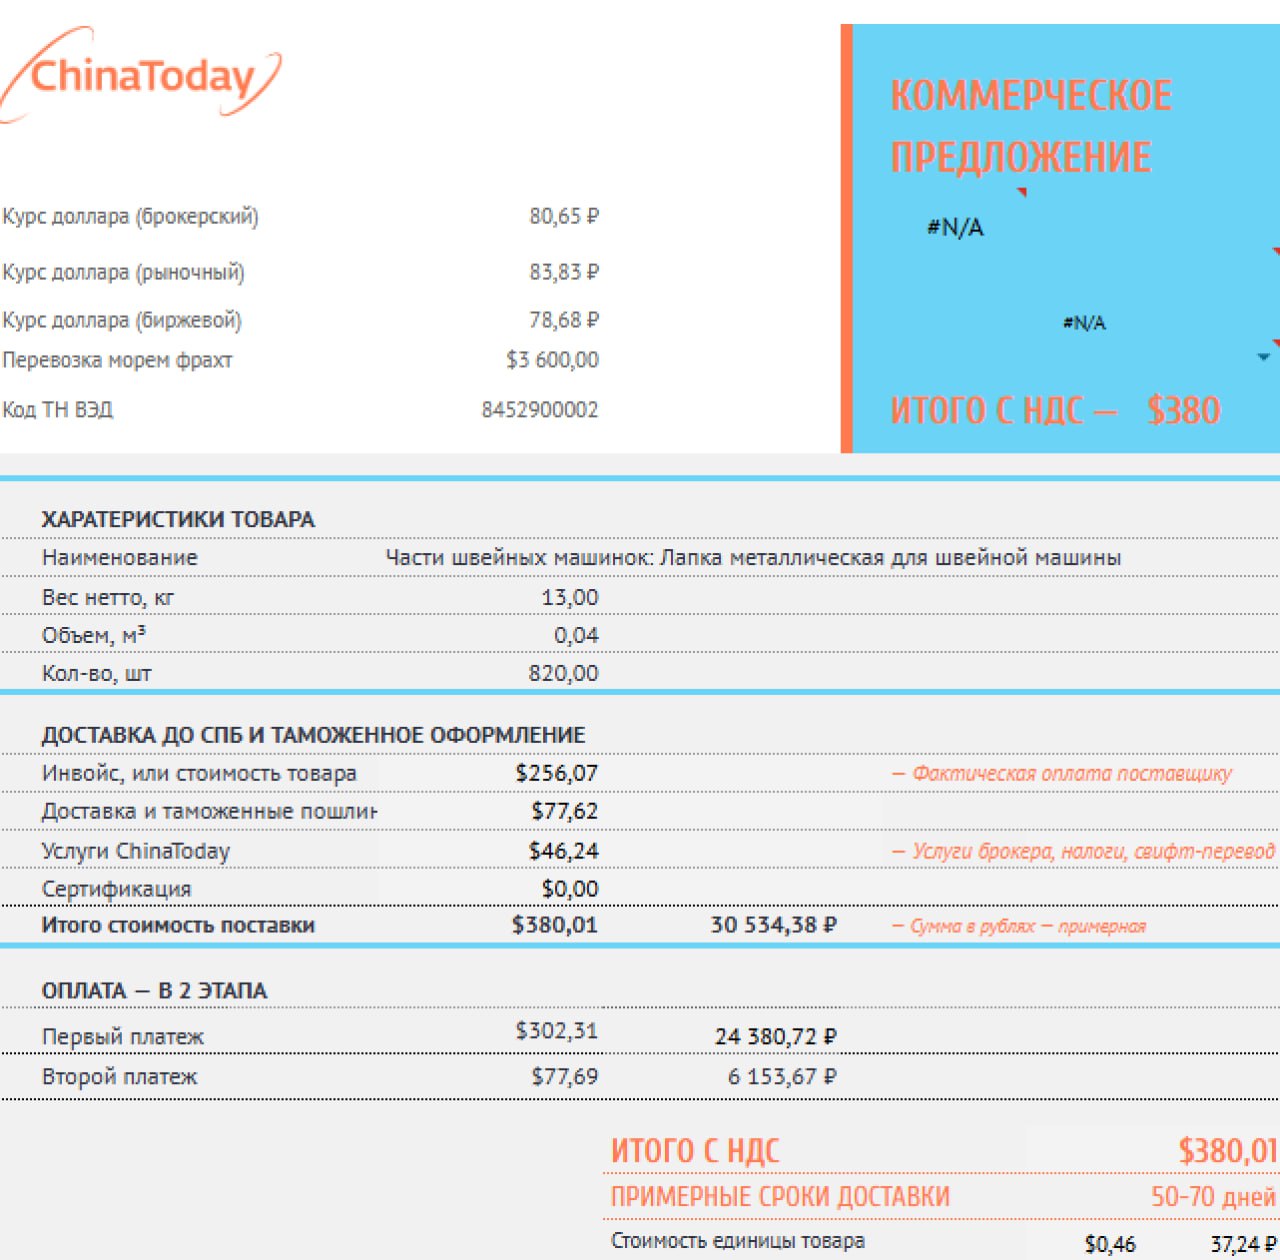
Task: Select market dollar rate value 83,83 ₽
Action: (563, 272)
